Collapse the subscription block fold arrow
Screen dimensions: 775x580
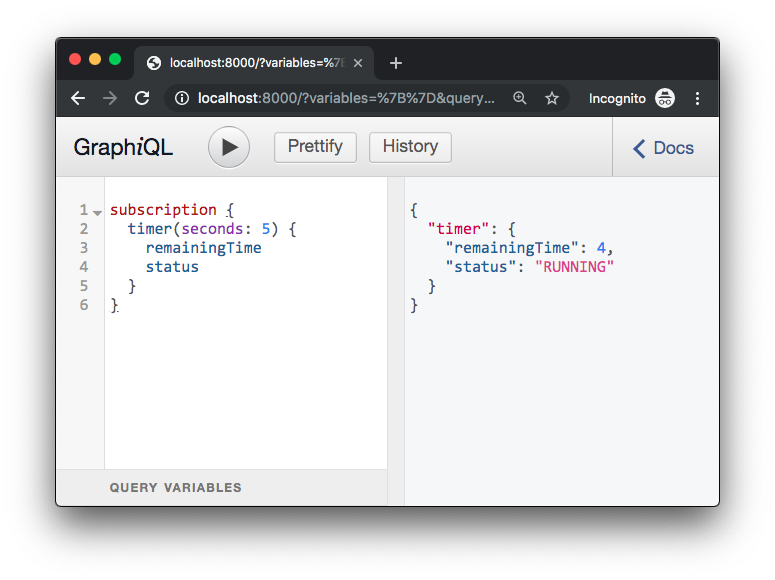point(98,212)
